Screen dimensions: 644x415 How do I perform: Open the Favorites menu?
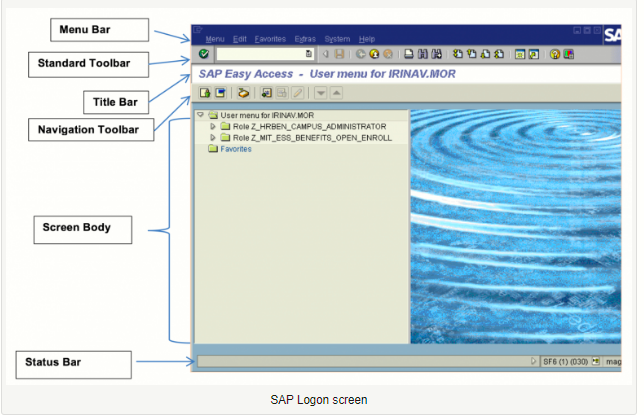point(270,39)
